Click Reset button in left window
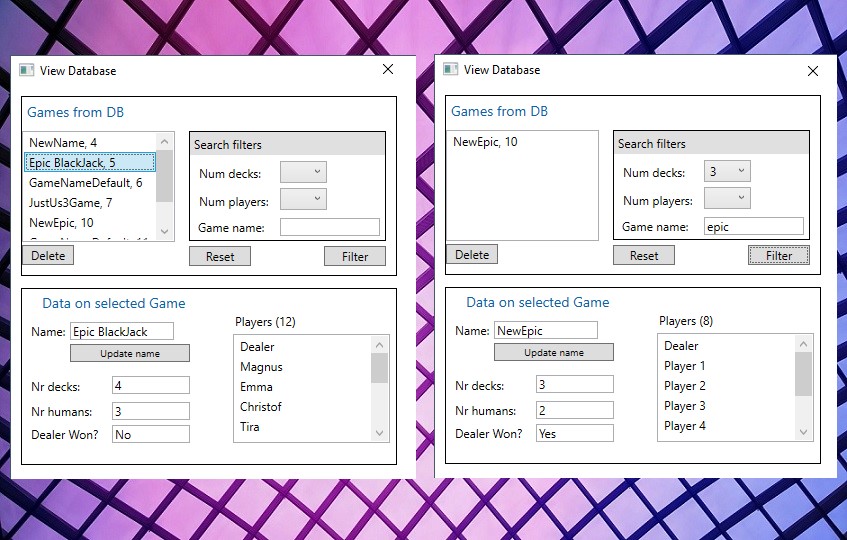Screen dimensions: 847x540 point(220,256)
